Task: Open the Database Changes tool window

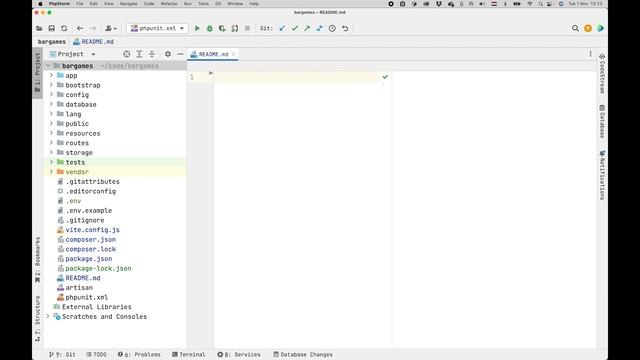Action: [303, 354]
